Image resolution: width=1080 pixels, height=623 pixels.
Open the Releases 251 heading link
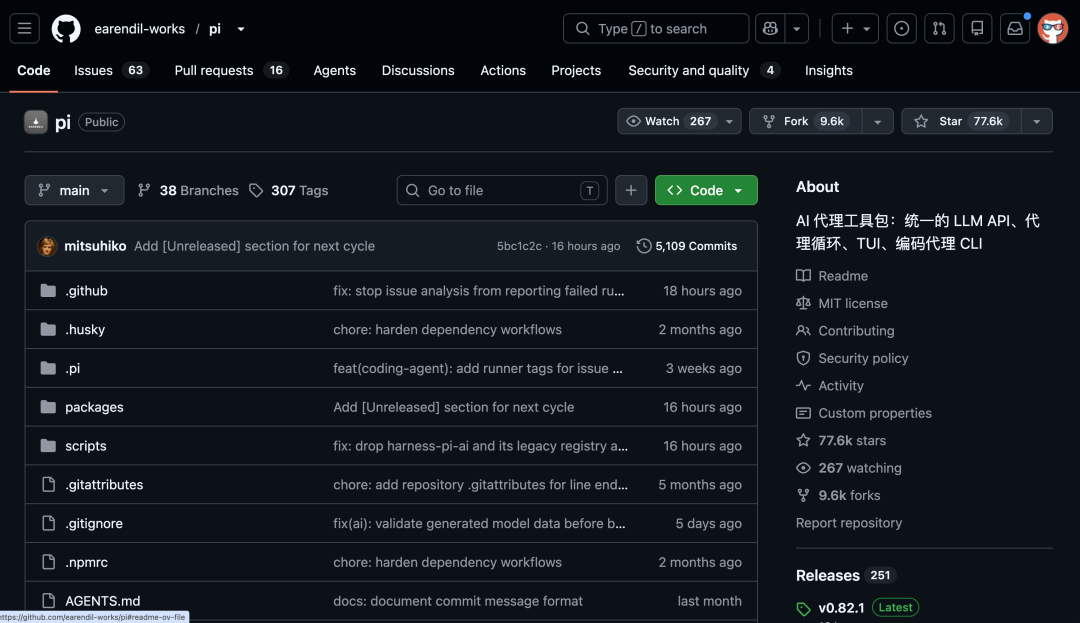(x=845, y=575)
